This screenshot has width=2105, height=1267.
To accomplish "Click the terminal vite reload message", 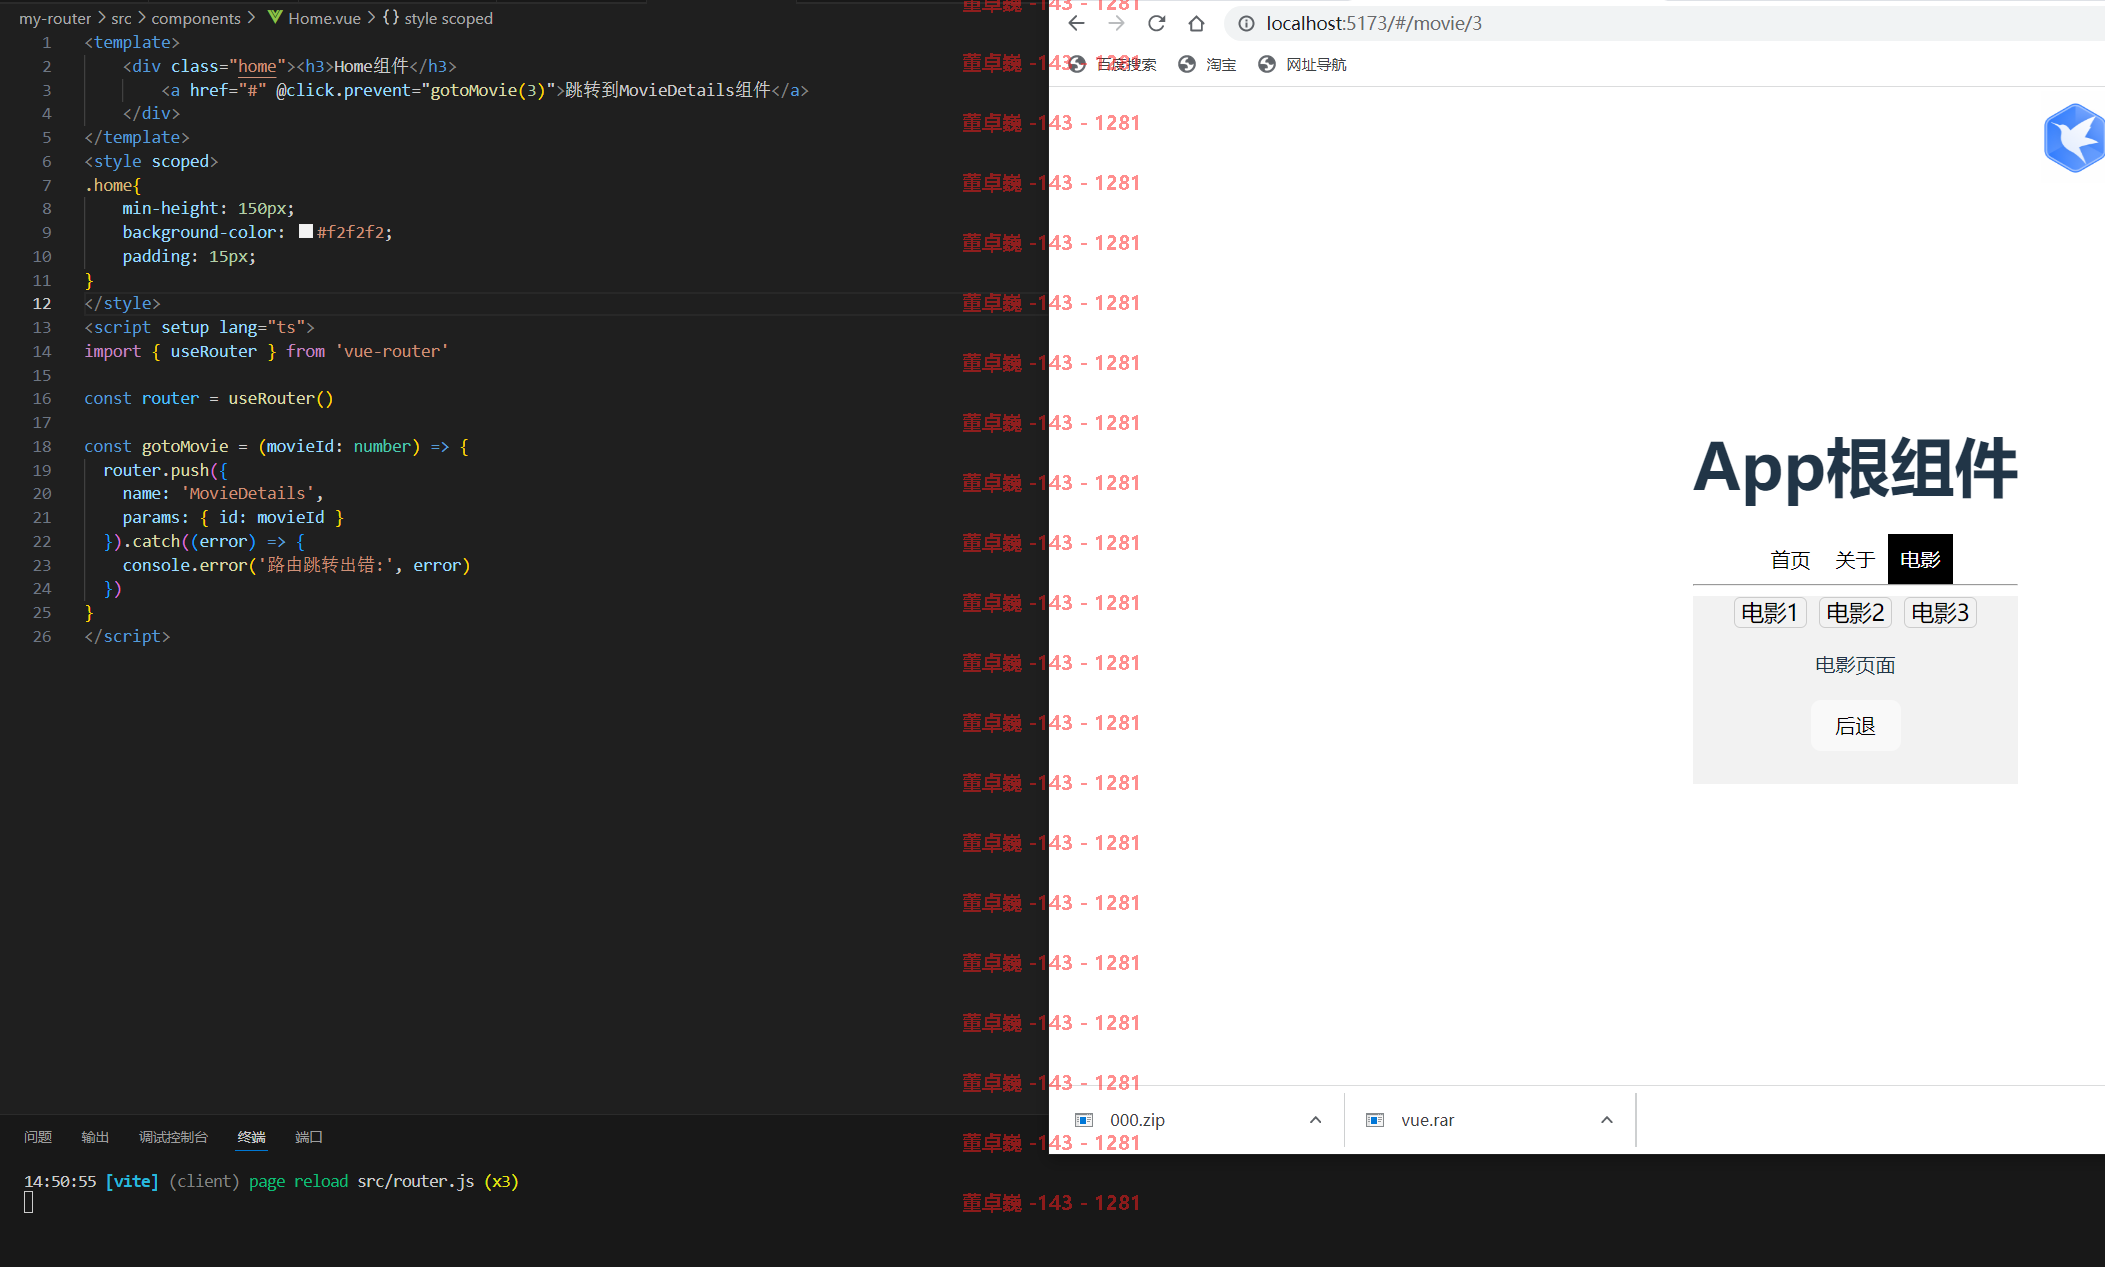I will click(271, 1181).
